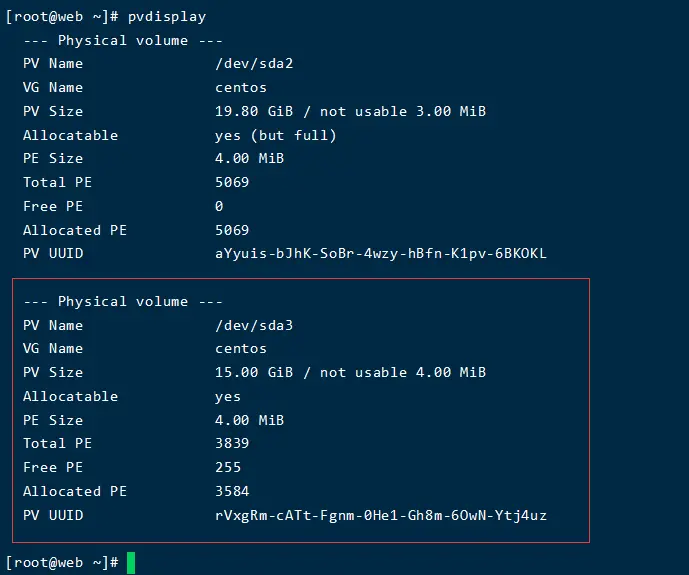Click the top [root@web ~]# prompt
The image size is (689, 575).
click(62, 17)
